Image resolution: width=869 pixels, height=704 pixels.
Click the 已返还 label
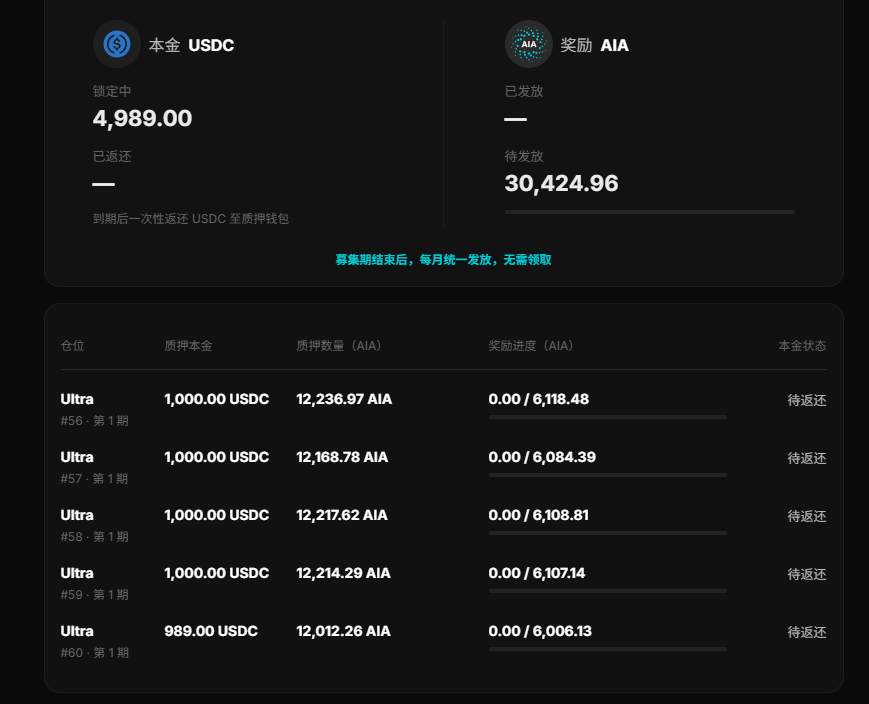(x=112, y=156)
